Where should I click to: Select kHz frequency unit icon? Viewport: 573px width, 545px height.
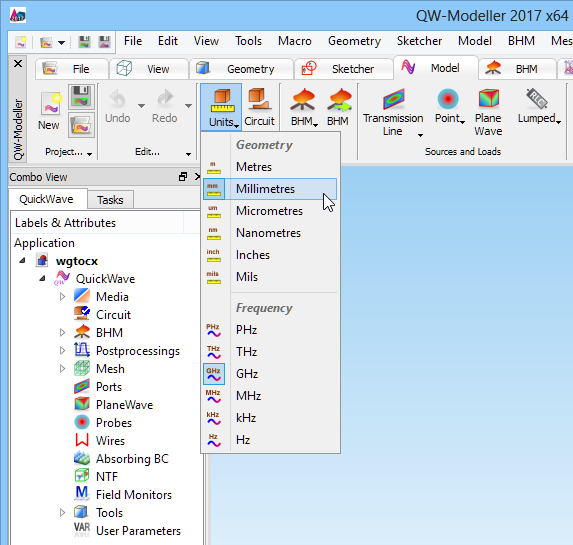pos(214,418)
